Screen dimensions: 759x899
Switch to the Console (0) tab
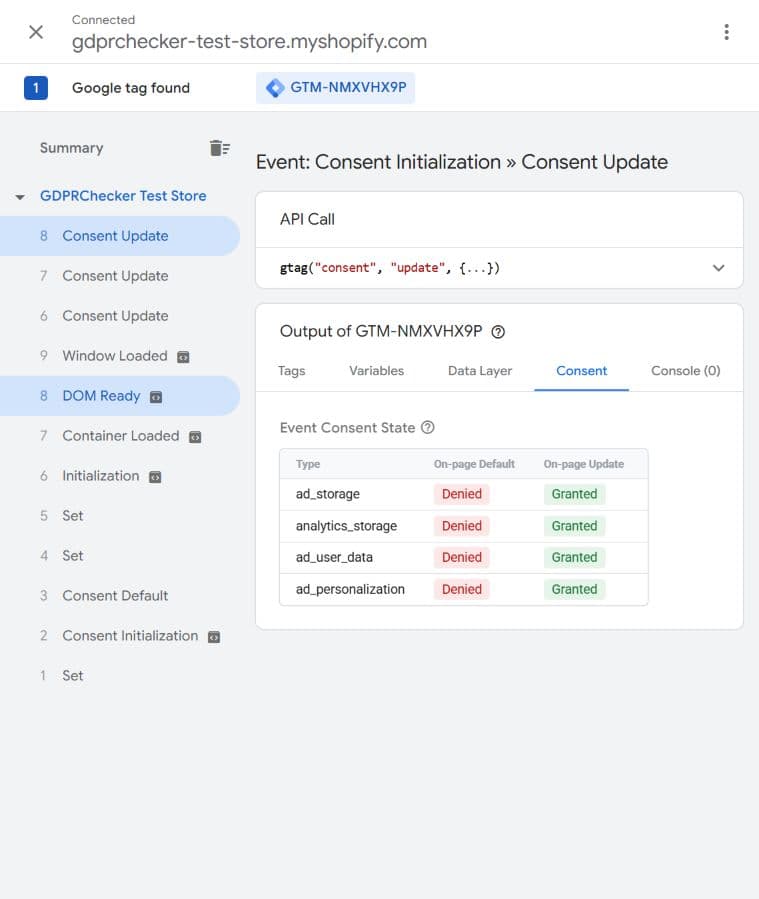(686, 371)
